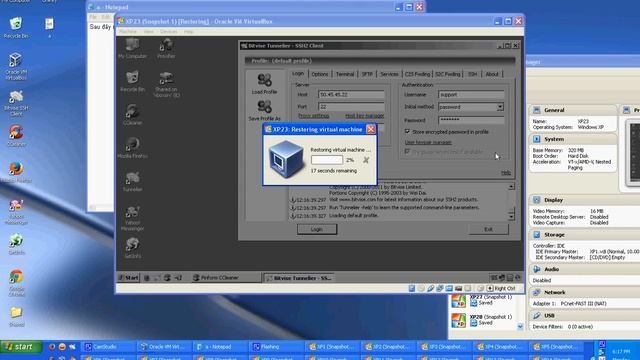Switch to Terminal tab in Tunnelier

[344, 74]
